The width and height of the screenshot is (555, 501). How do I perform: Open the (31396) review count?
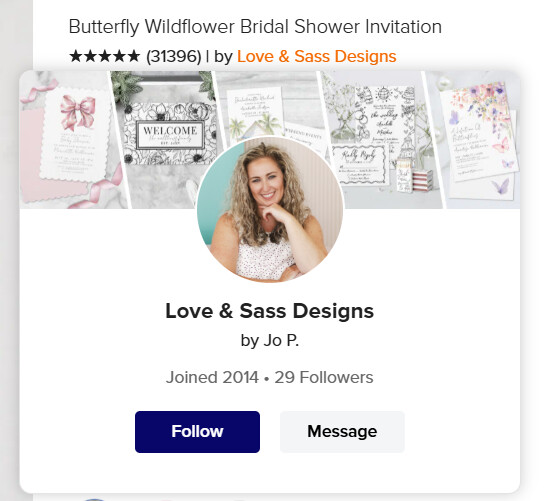(174, 56)
